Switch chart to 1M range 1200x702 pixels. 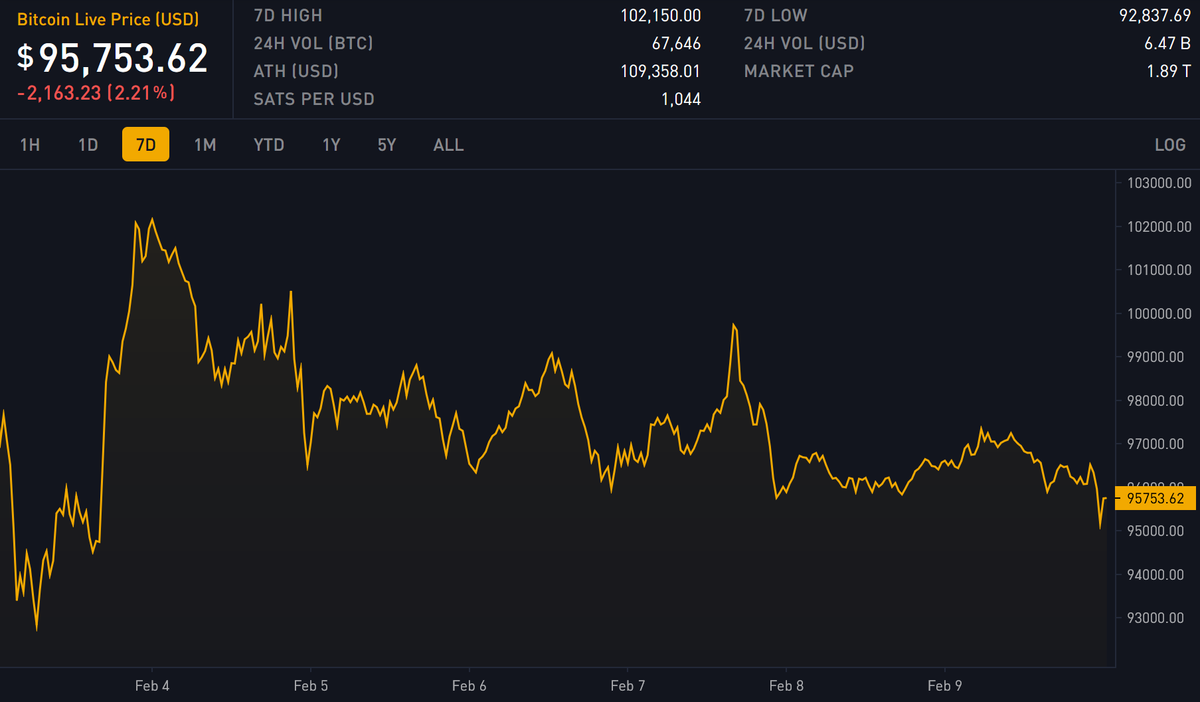(205, 145)
